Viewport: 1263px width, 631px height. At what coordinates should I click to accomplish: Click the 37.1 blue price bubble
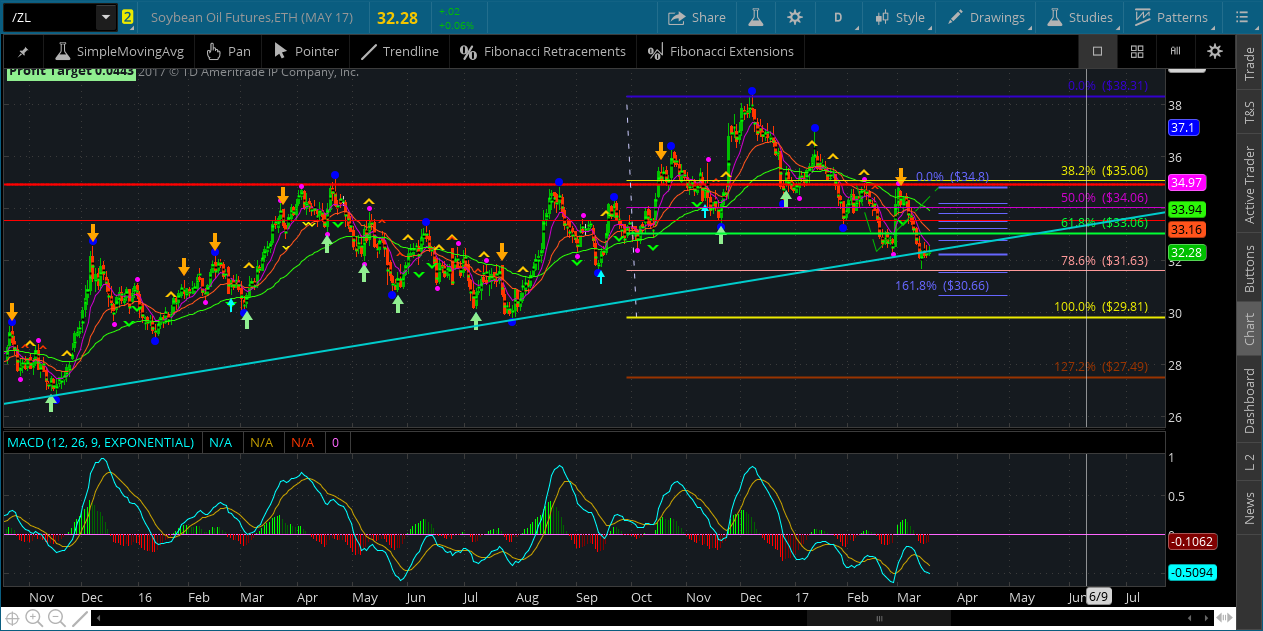click(1184, 128)
